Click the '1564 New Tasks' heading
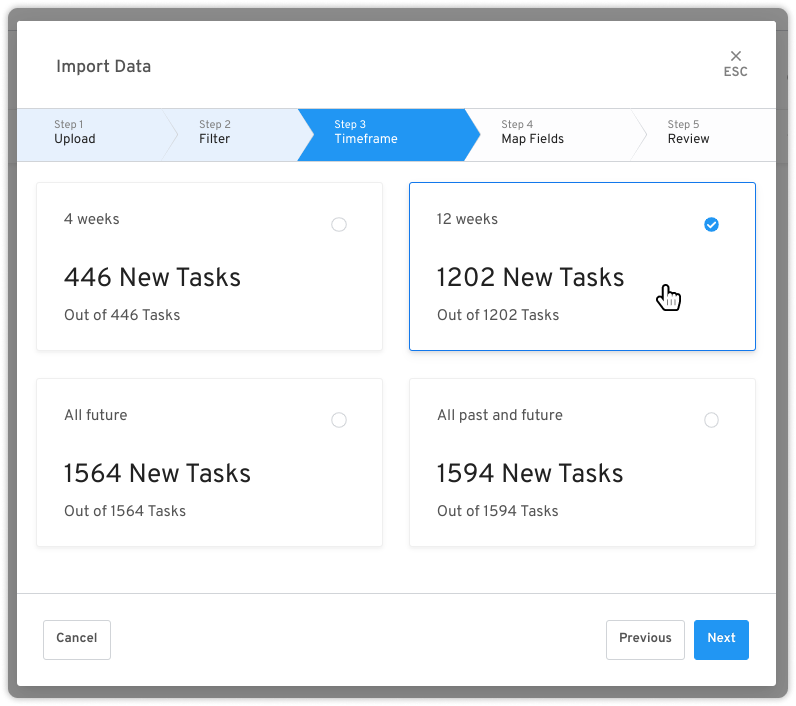Viewport: 796px width, 706px height. [157, 474]
